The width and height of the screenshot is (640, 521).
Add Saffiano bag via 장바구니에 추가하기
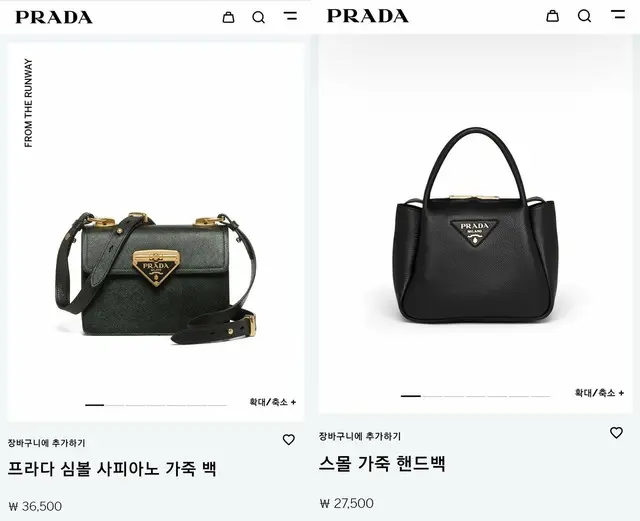47,443
